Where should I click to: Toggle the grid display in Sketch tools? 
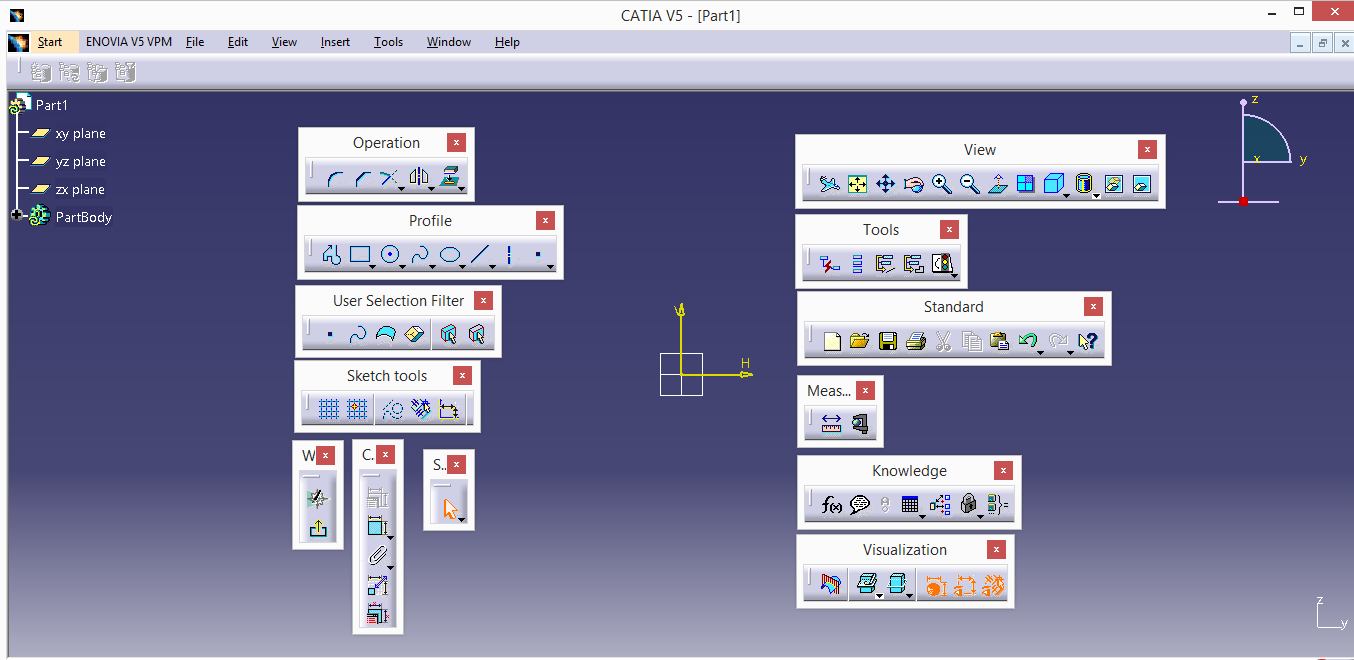tap(330, 409)
